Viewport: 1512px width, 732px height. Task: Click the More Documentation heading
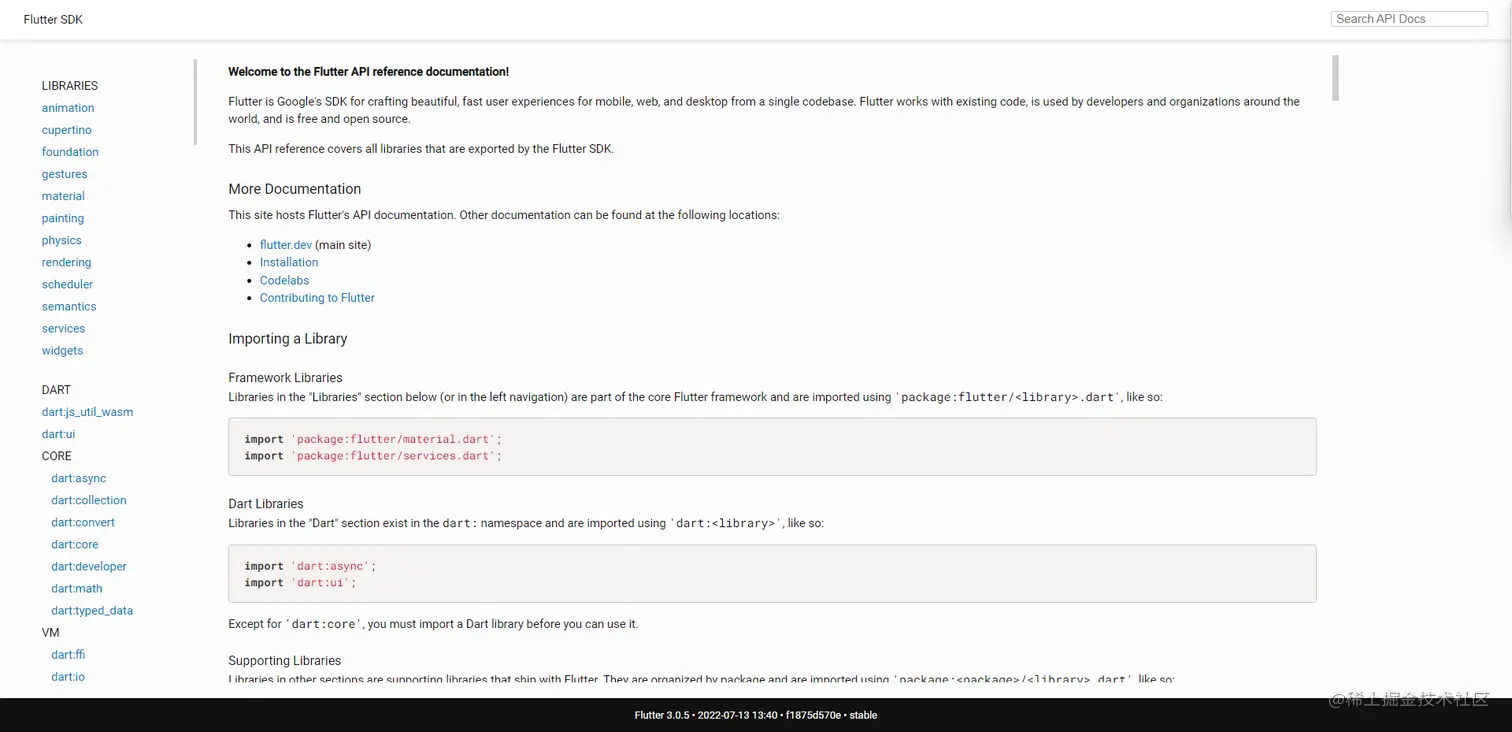point(294,189)
